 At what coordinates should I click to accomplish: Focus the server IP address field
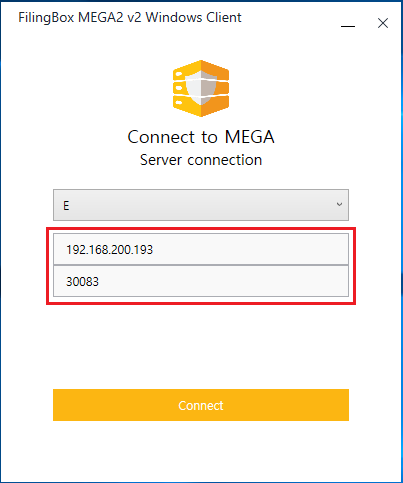pos(201,249)
